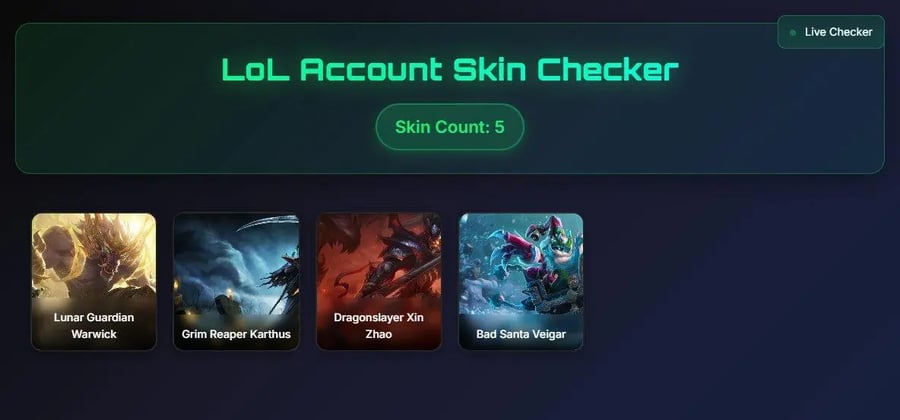Screen dimensions: 900x420
Task: Click the 'Live Checker' label text
Action: click(x=839, y=32)
